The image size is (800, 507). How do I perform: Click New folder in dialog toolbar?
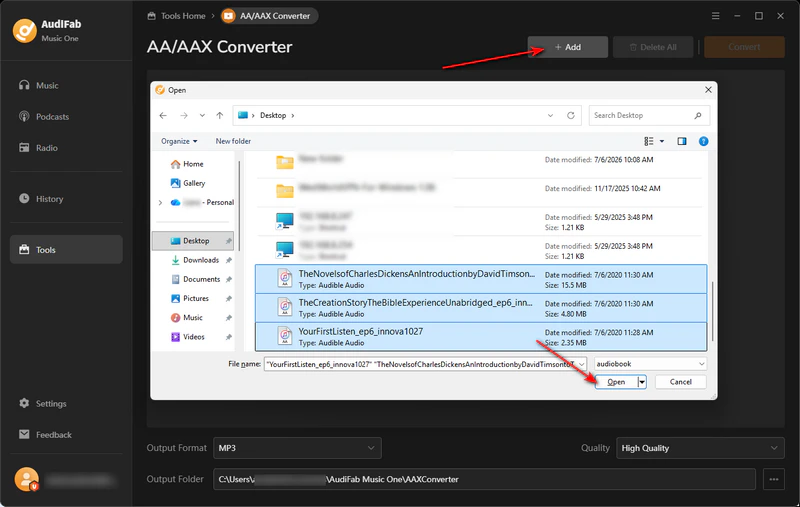coord(233,141)
